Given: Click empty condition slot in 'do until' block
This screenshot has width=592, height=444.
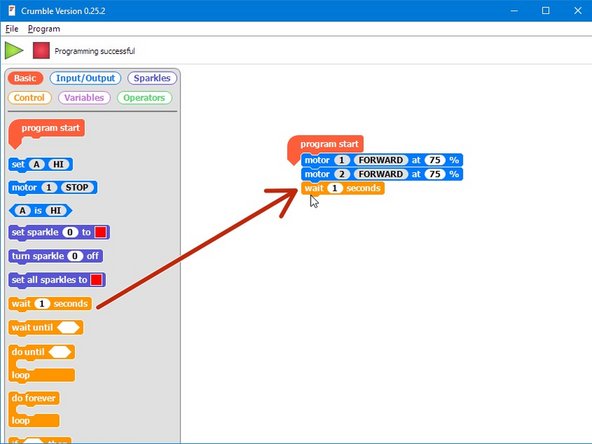Looking at the screenshot, I should coord(60,352).
